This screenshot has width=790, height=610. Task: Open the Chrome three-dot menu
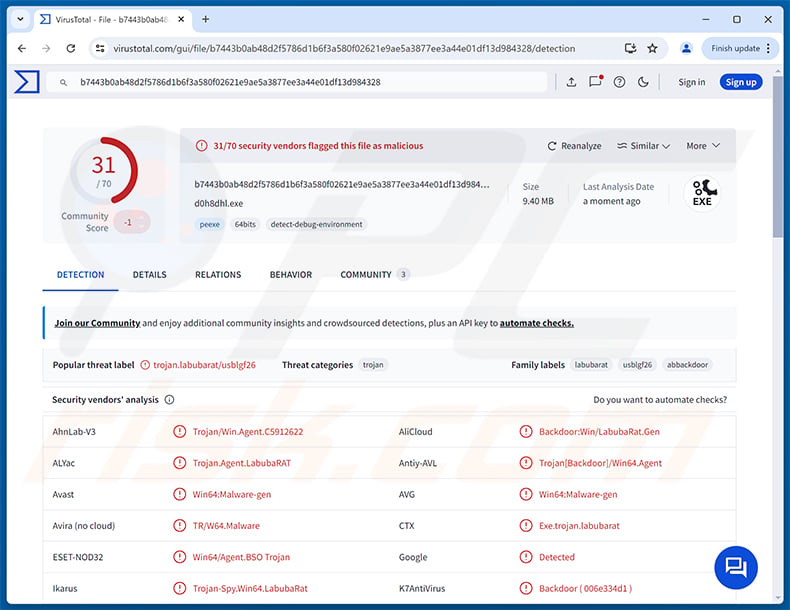pos(768,48)
